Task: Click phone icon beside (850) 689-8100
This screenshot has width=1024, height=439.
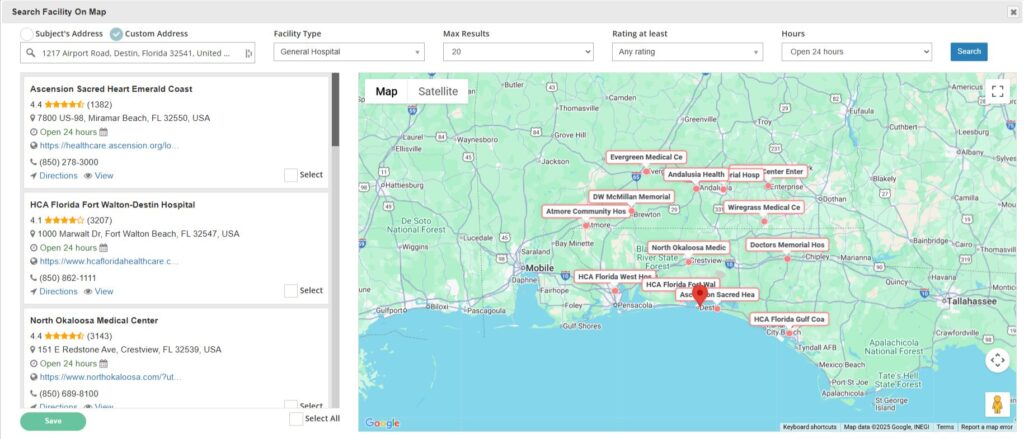Action: coord(33,394)
